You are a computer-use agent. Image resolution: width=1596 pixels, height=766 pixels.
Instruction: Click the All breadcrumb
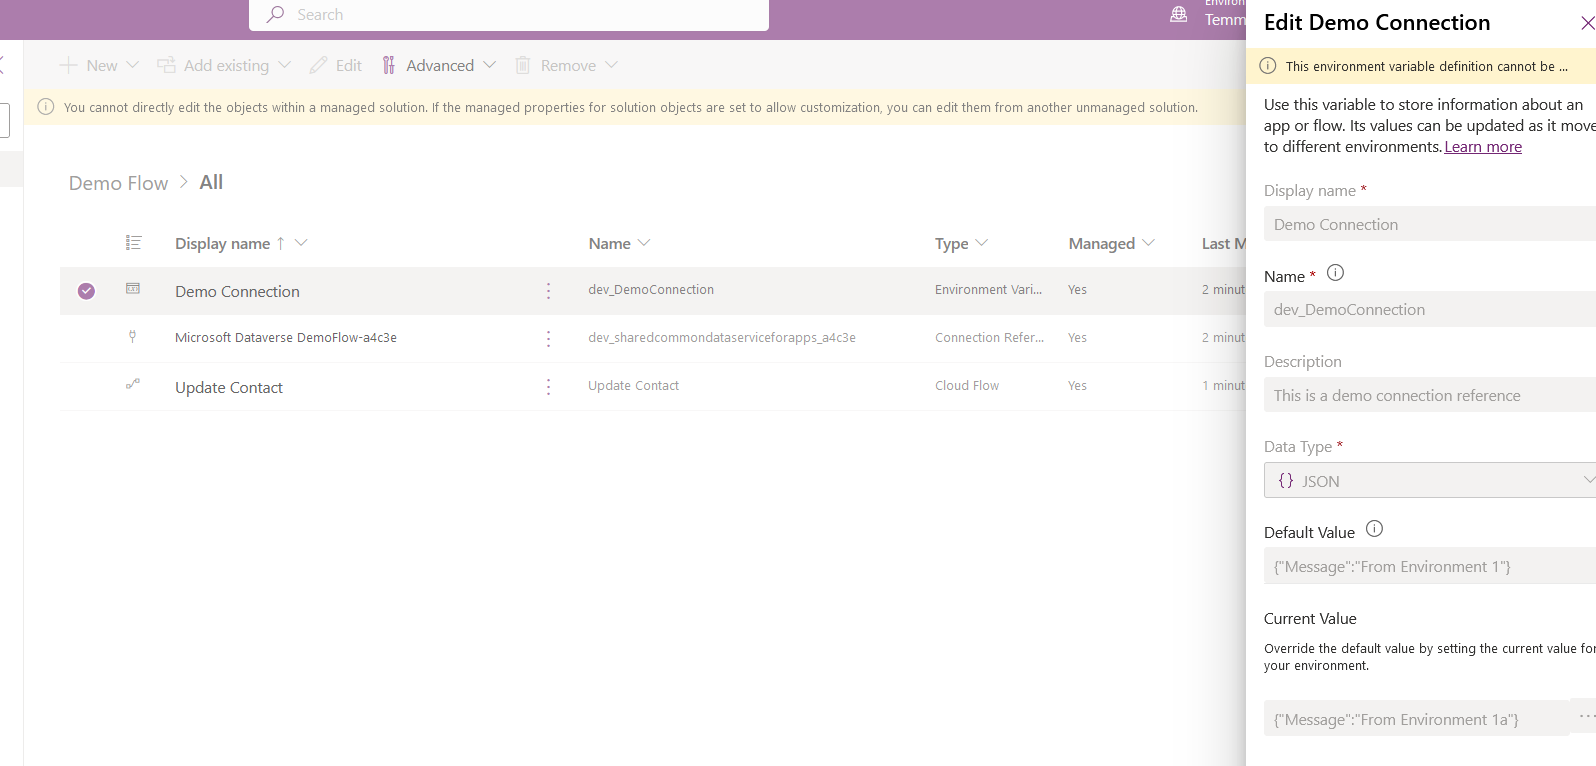point(211,182)
